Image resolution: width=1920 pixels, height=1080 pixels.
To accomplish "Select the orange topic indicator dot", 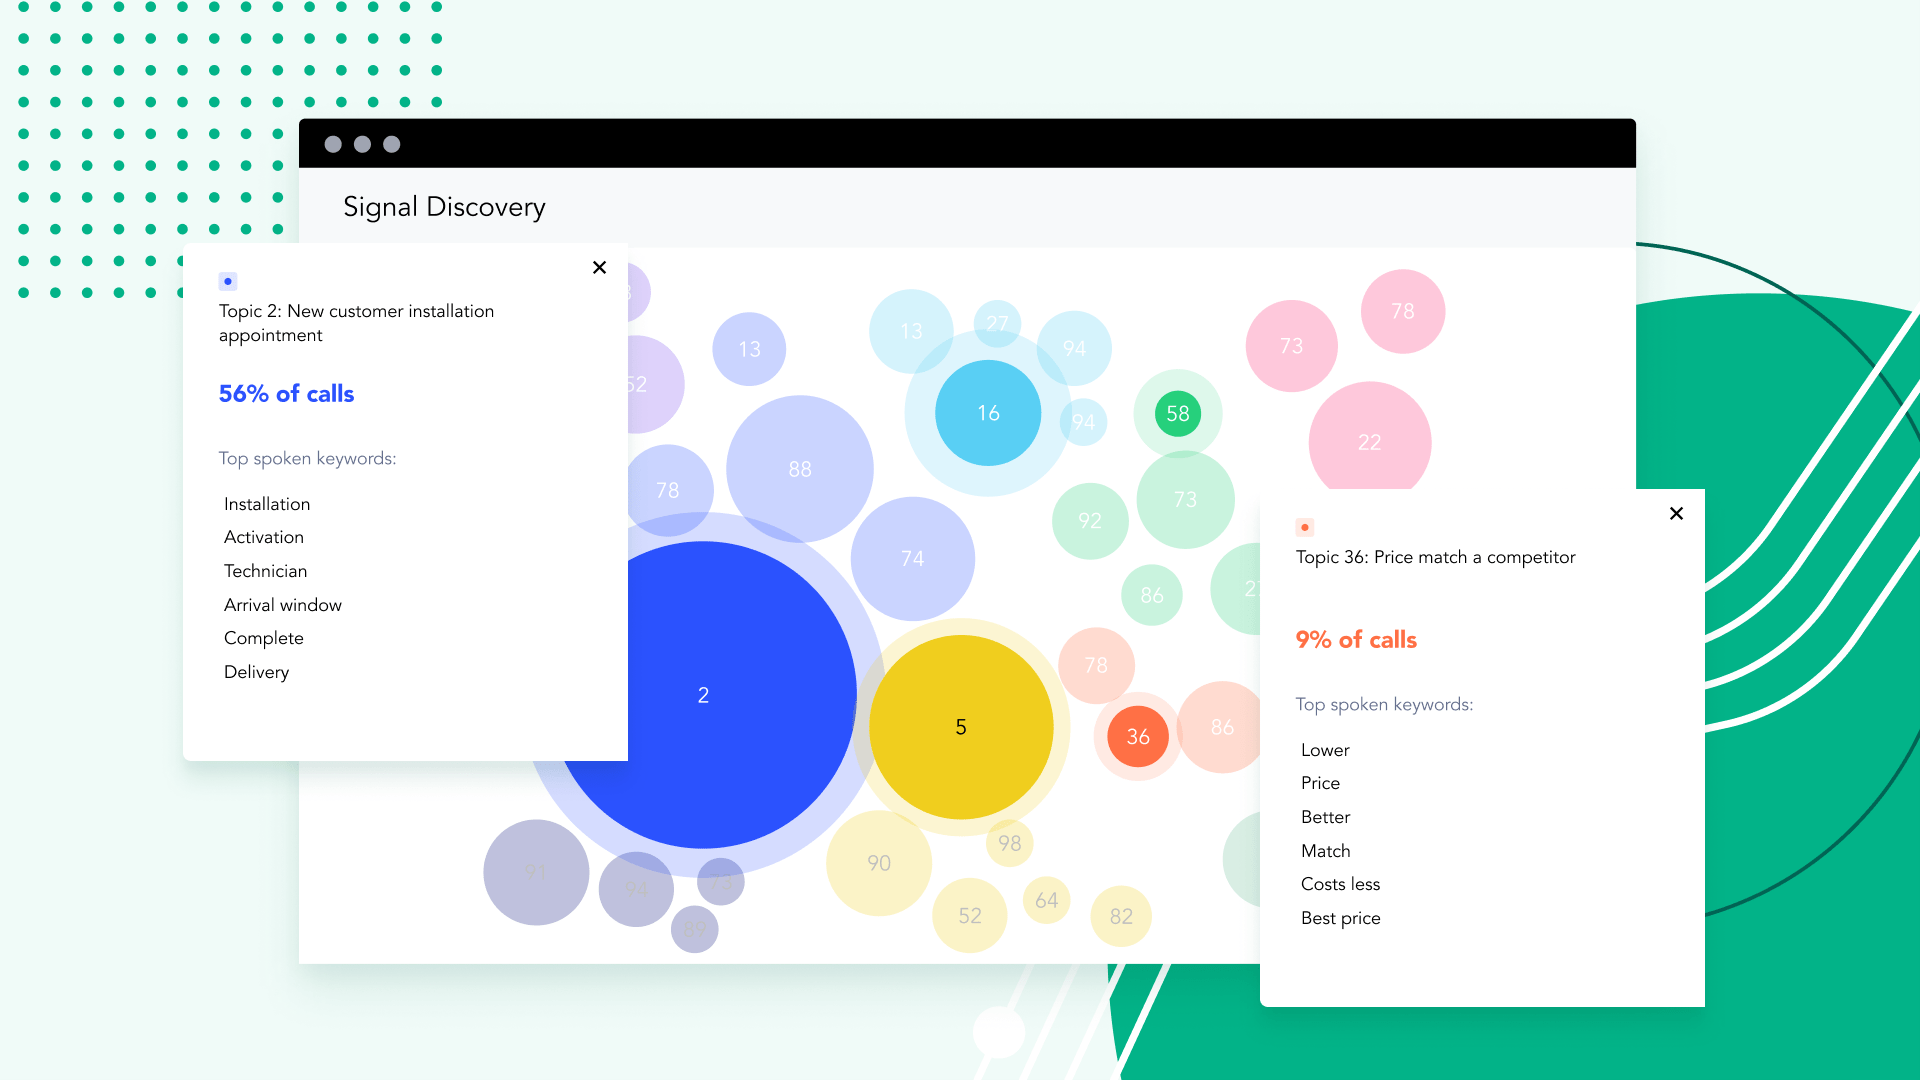I will point(1305,525).
